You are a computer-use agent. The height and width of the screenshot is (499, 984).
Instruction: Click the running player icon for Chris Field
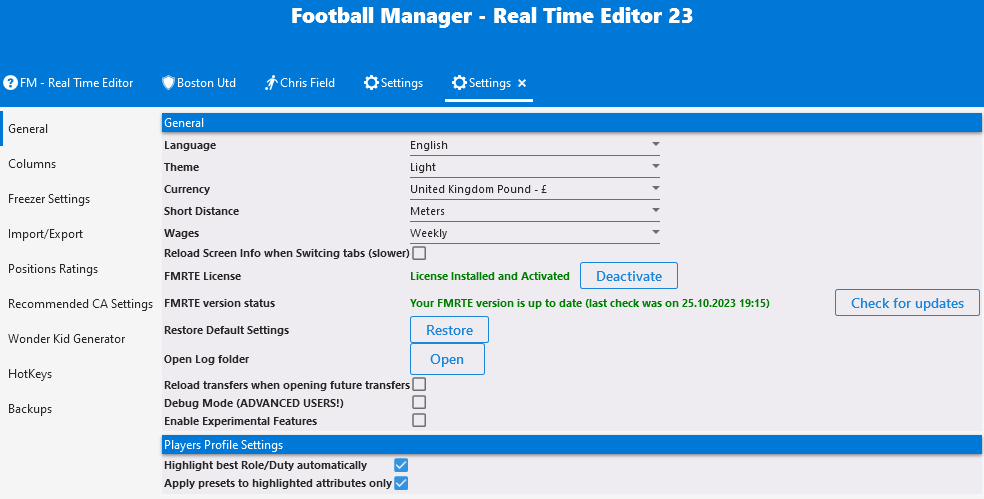(x=271, y=83)
